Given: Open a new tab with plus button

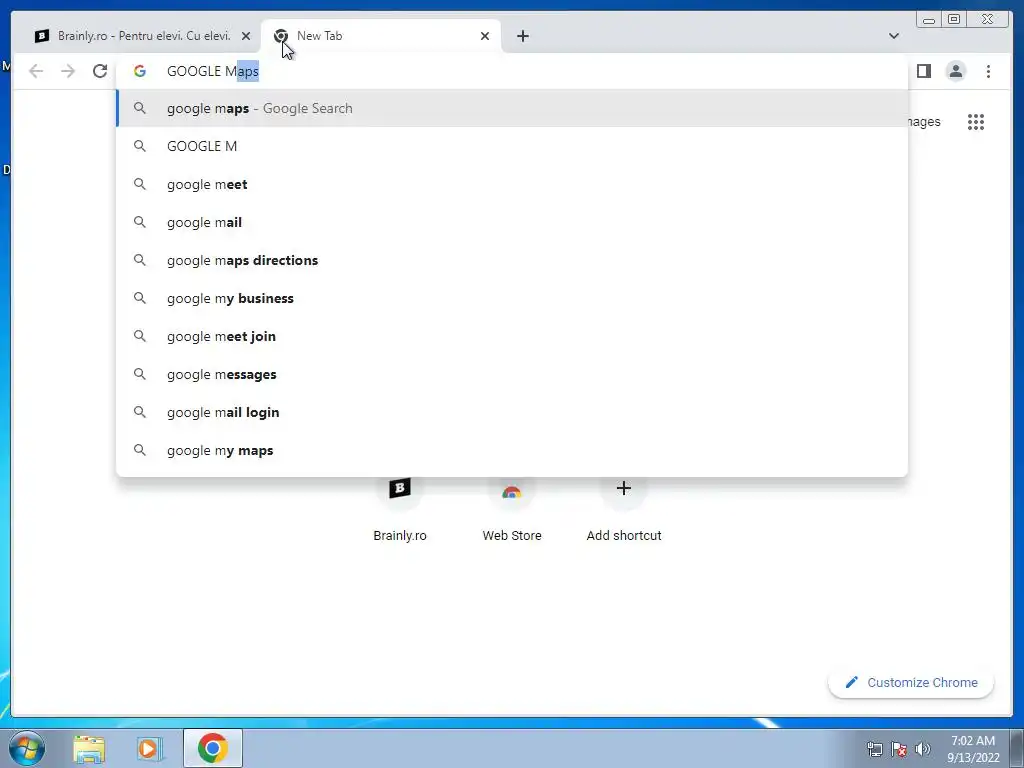Looking at the screenshot, I should (522, 36).
